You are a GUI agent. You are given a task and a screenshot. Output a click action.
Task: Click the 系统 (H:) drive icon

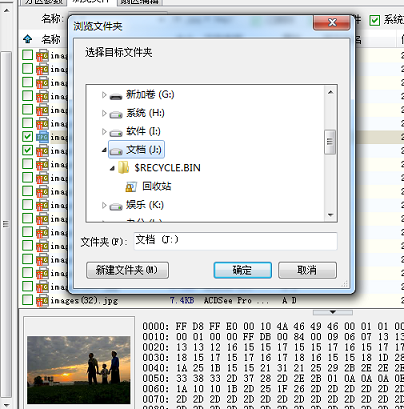coord(116,114)
